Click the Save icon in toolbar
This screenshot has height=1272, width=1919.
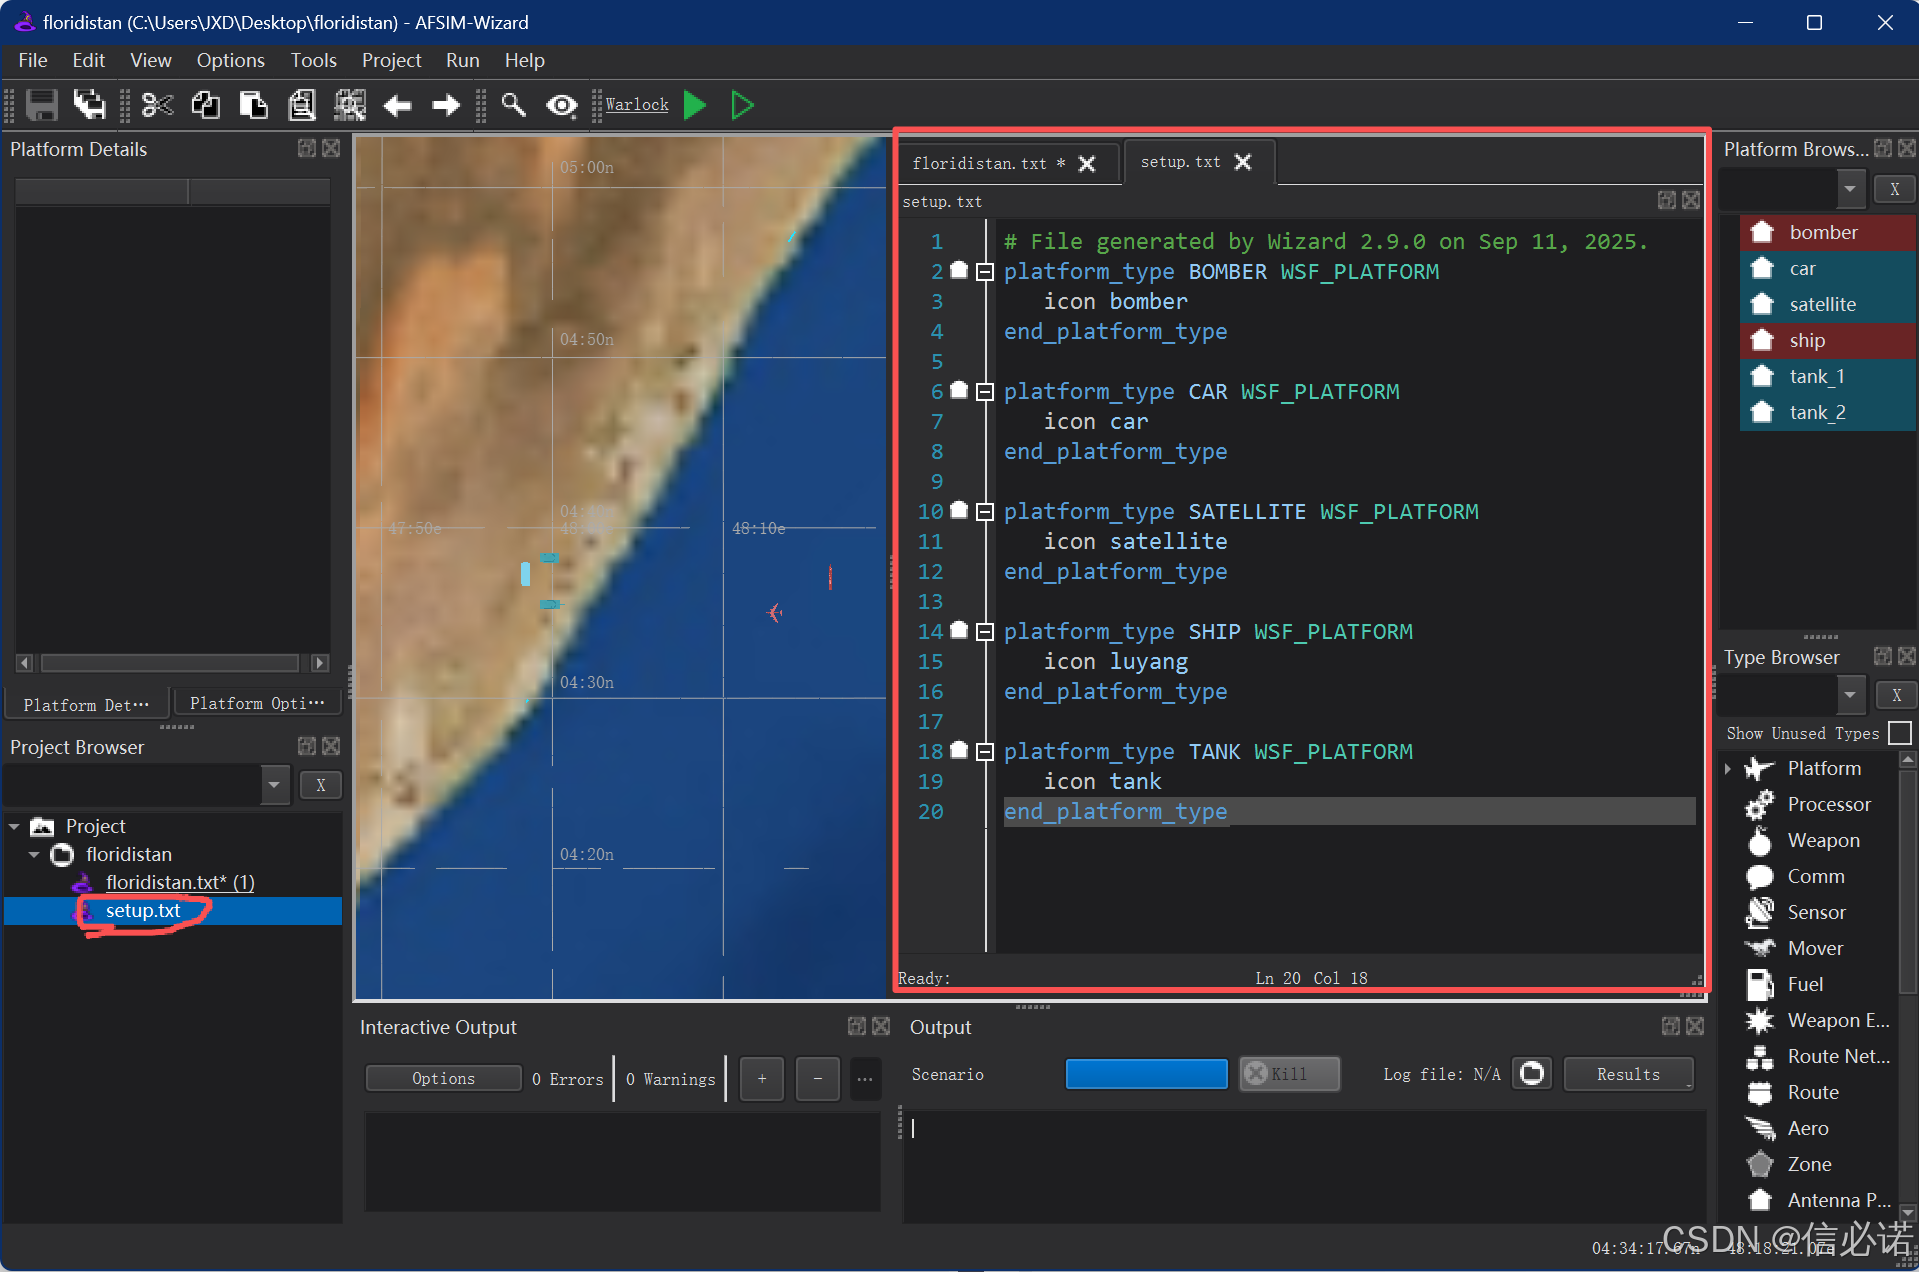pyautogui.click(x=41, y=105)
